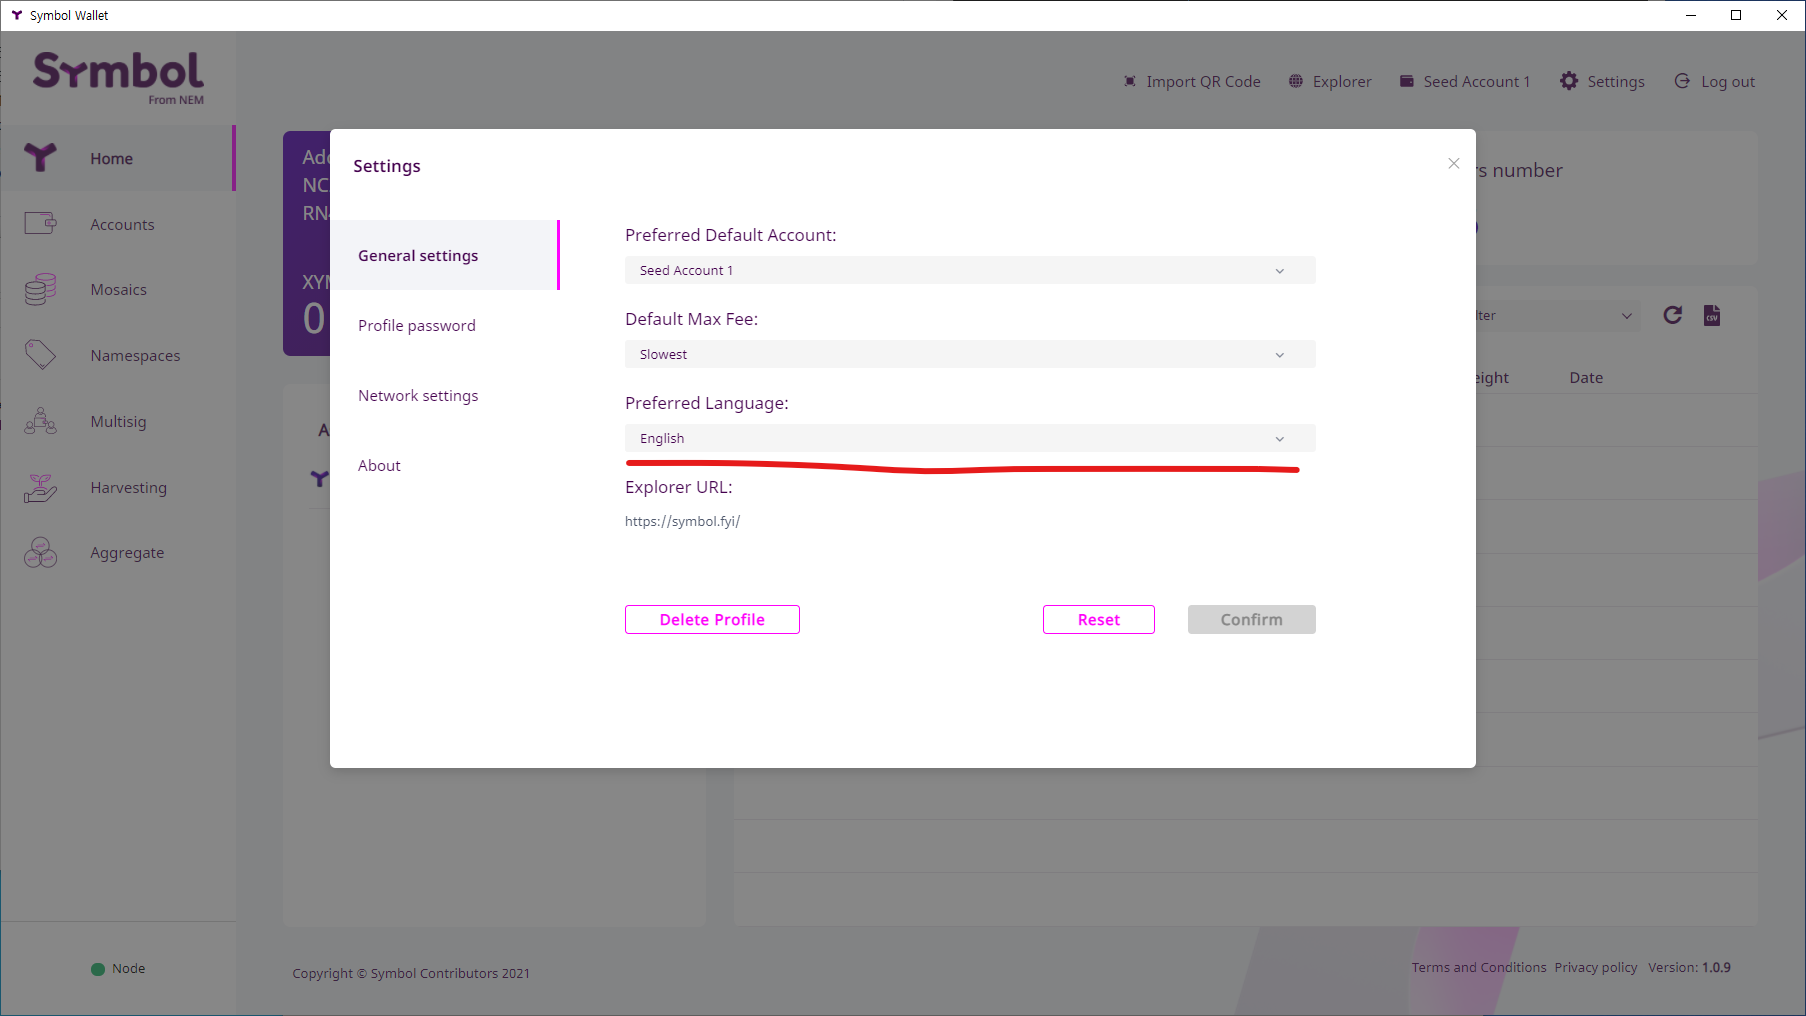Screen dimensions: 1806x1016
Task: Click the green Node status dot
Action: [x=98, y=969]
